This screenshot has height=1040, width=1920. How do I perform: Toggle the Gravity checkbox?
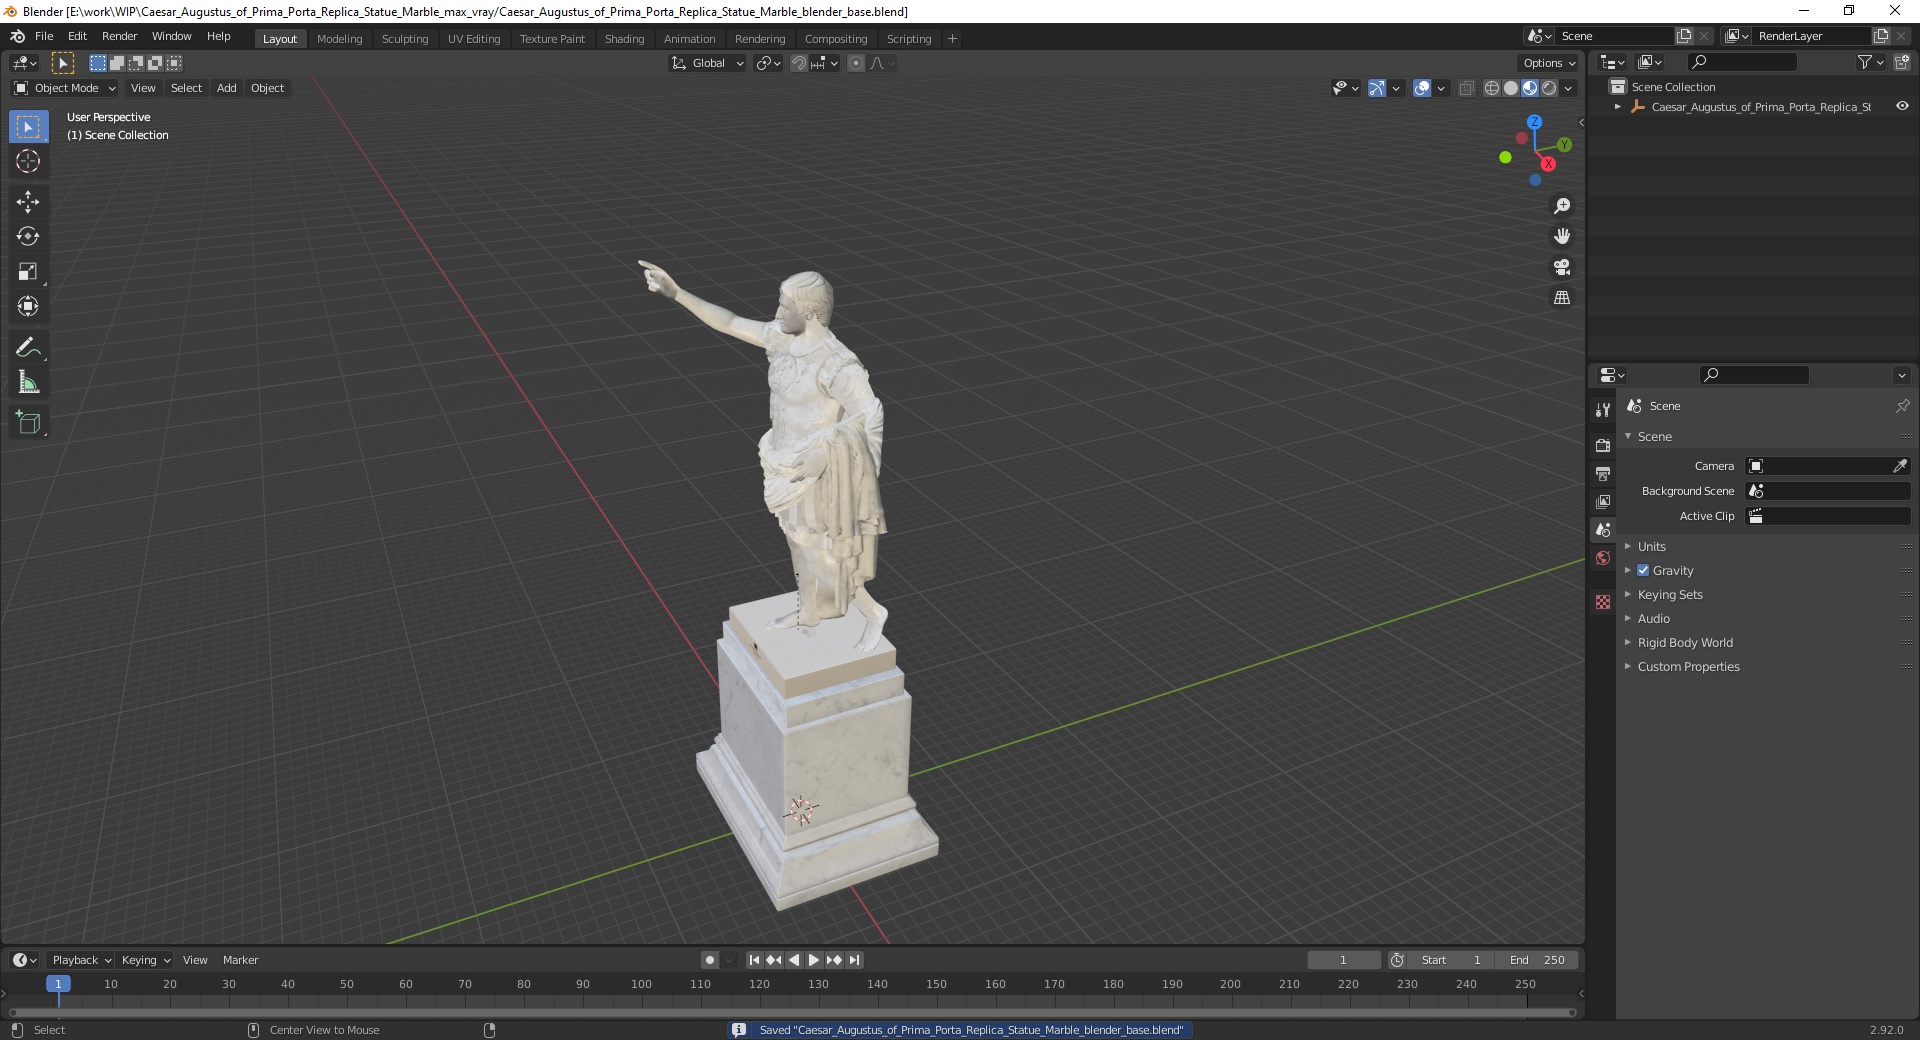click(1643, 570)
